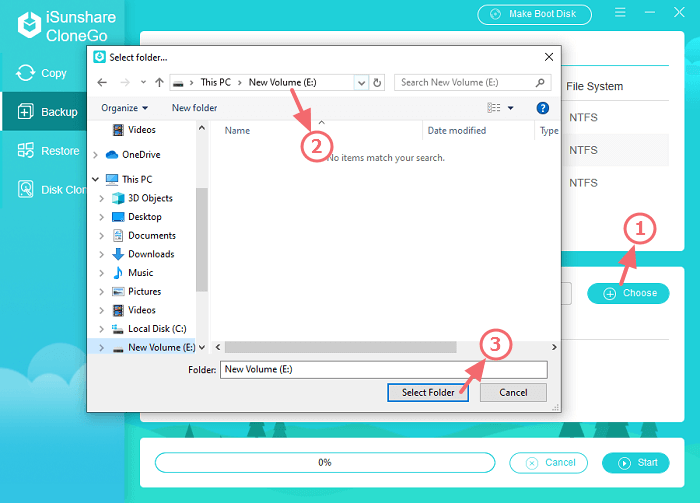Image resolution: width=700 pixels, height=503 pixels.
Task: Open the Organize menu
Action: click(x=124, y=108)
